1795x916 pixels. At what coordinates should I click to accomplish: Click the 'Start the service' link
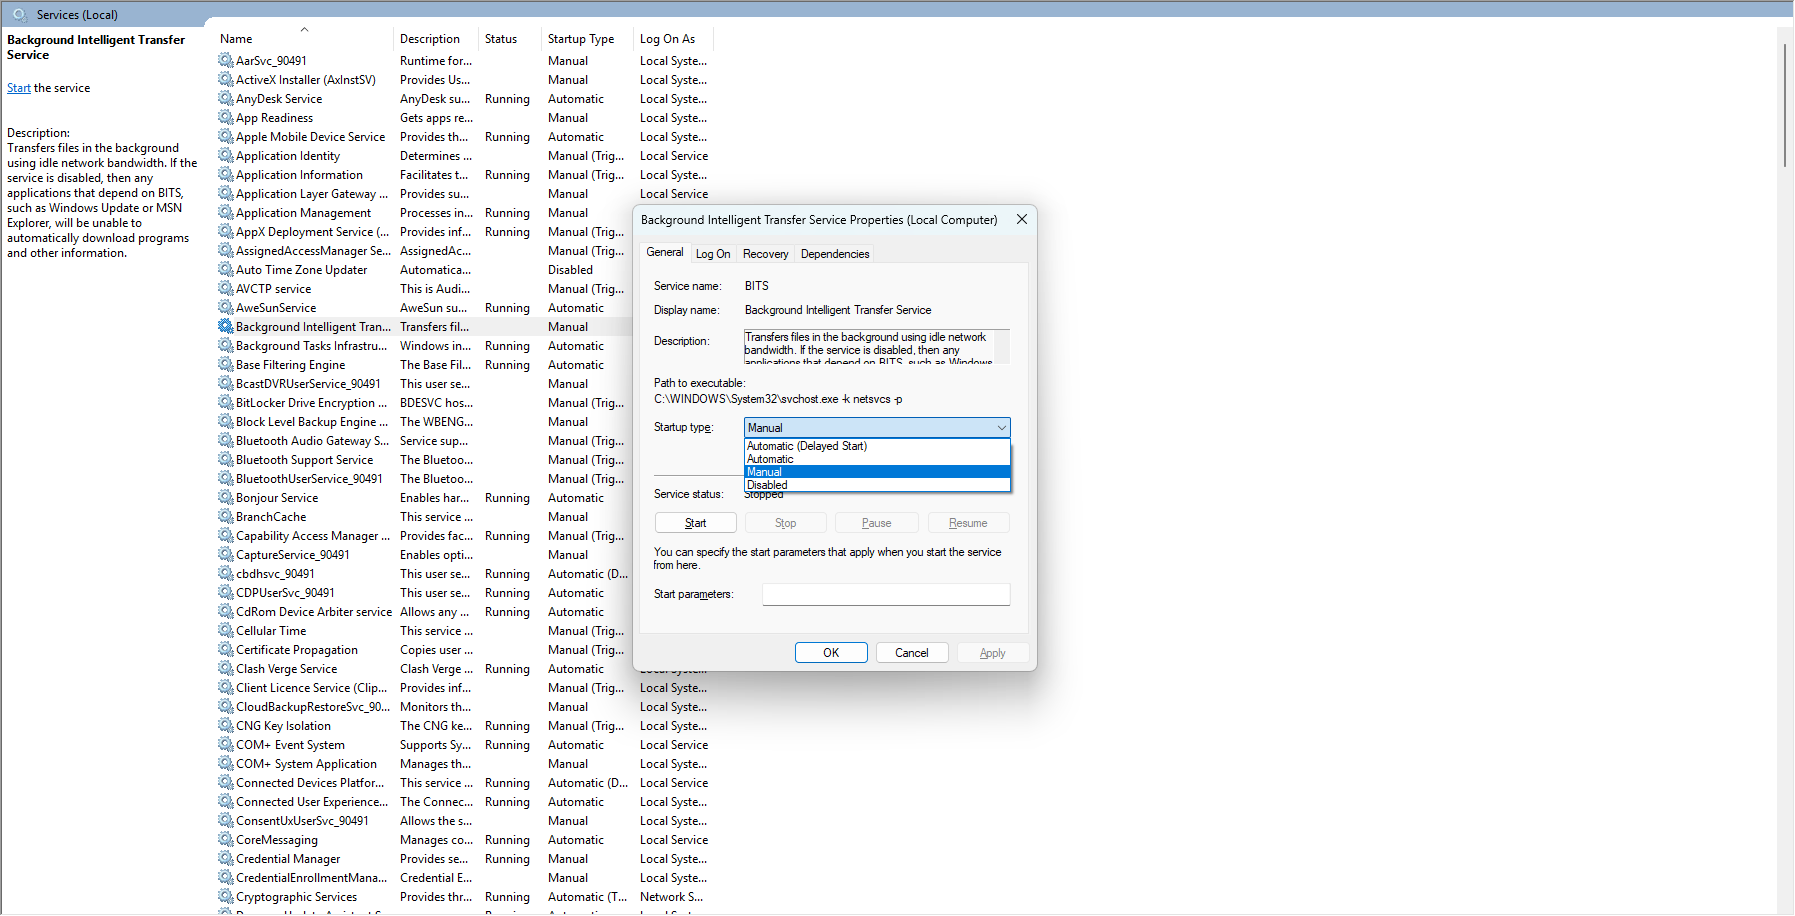pos(19,88)
